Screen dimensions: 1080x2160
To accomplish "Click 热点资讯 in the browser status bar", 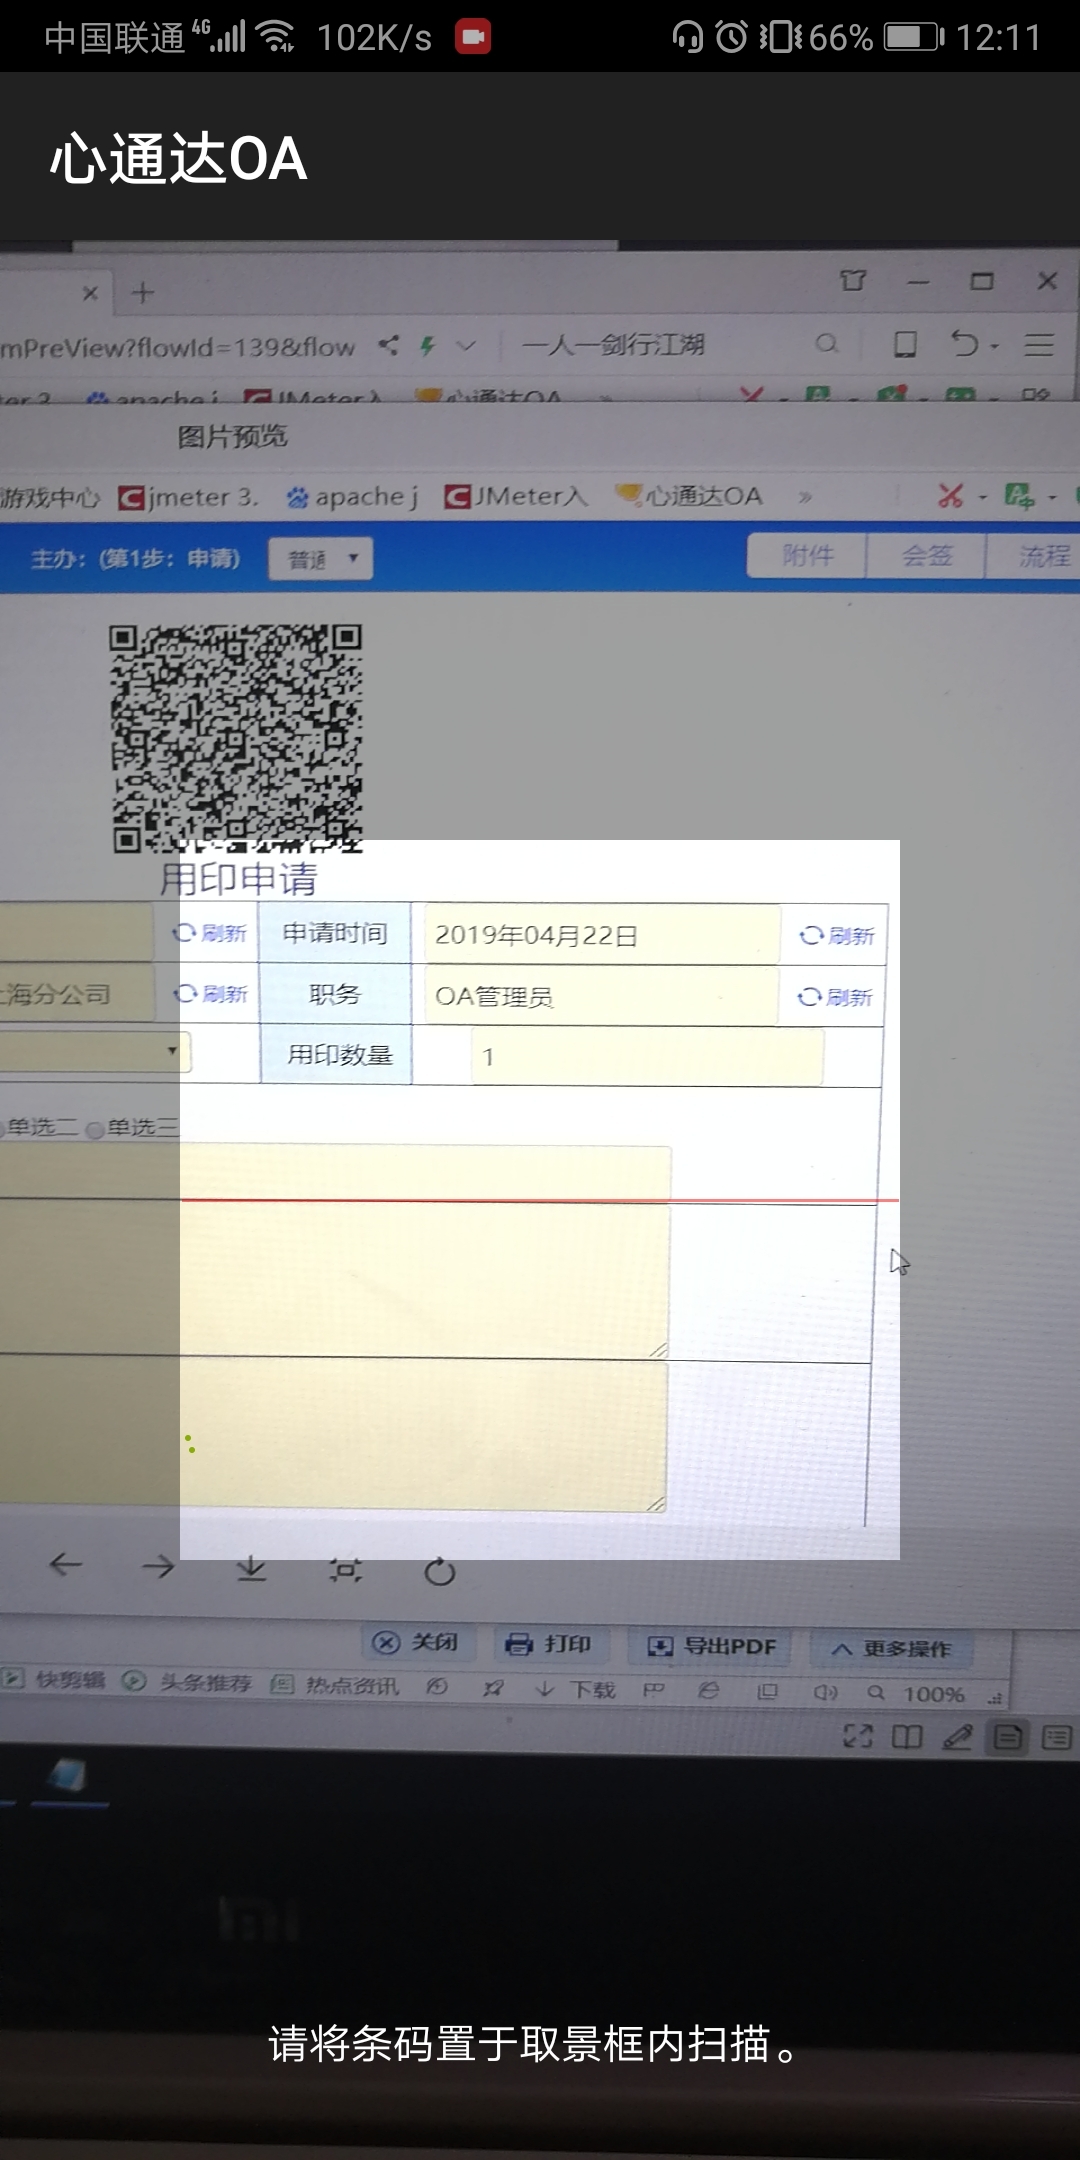I will [x=336, y=1685].
